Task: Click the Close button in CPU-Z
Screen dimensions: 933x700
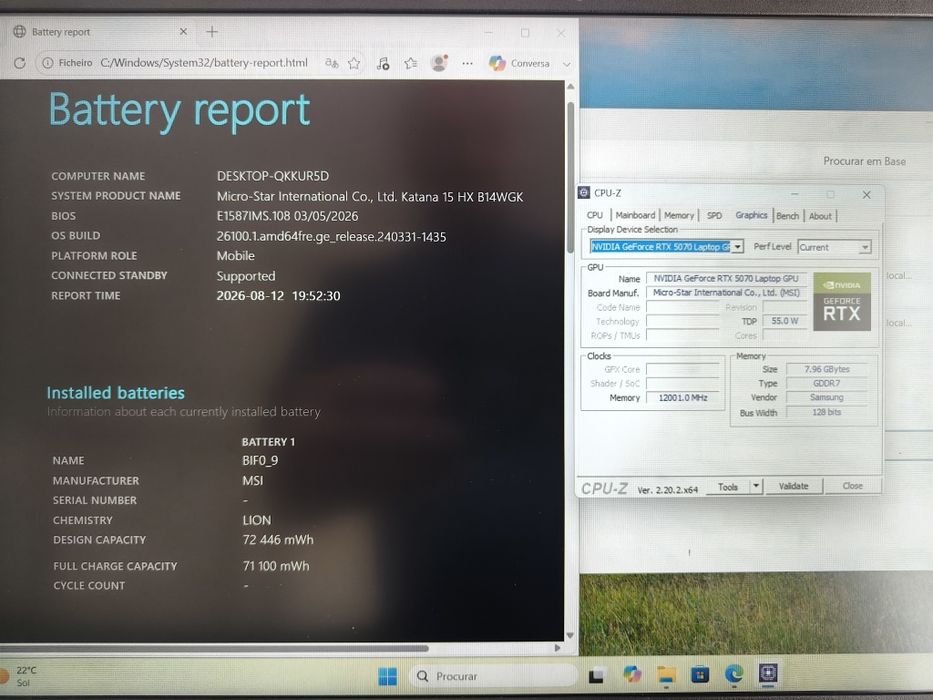Action: (852, 486)
